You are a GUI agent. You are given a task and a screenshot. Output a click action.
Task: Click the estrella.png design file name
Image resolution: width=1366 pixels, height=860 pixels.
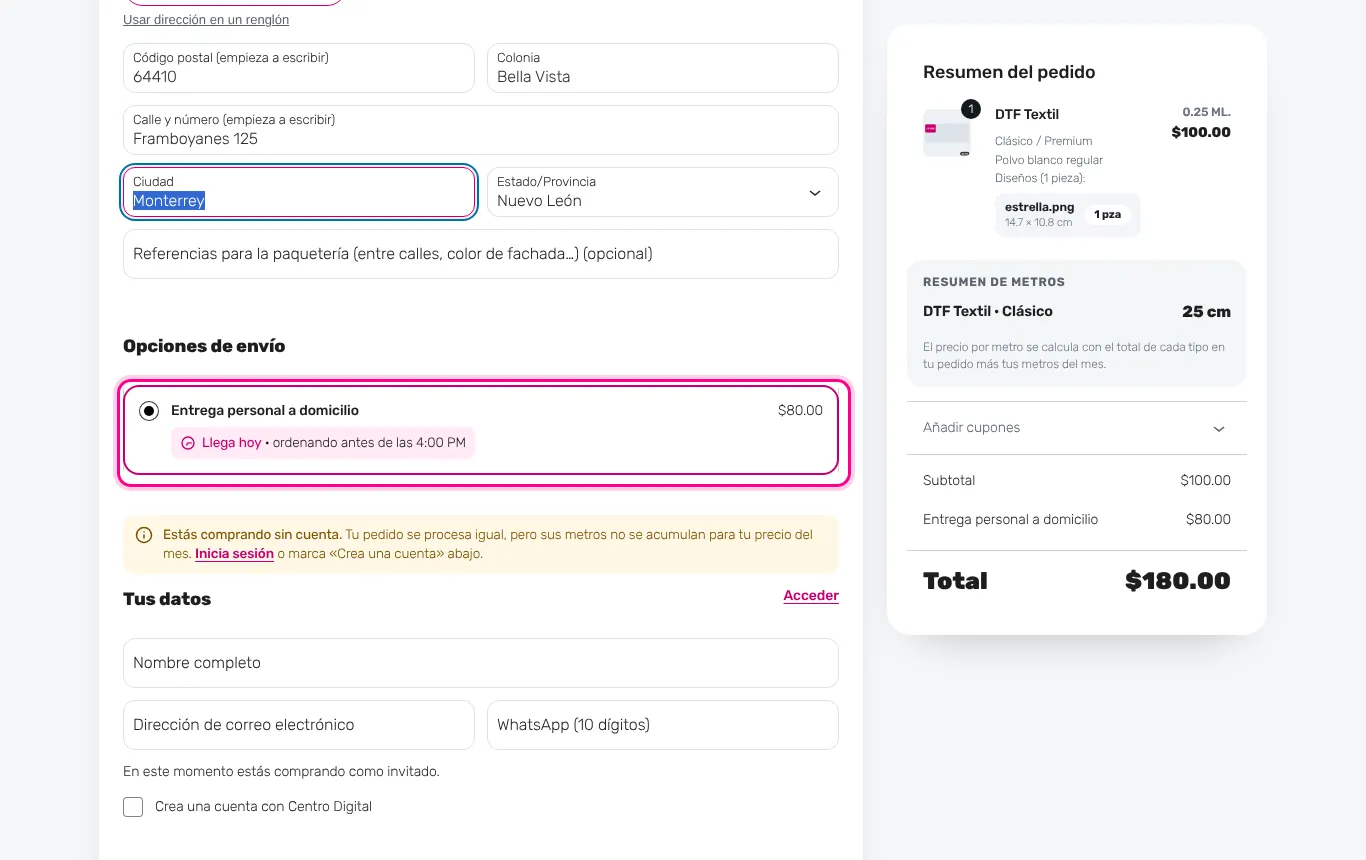(x=1039, y=207)
